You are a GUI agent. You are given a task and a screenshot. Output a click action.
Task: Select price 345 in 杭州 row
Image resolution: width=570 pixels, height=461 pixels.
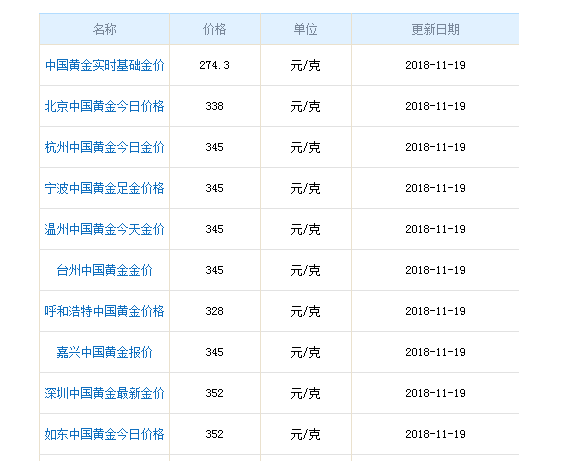(x=214, y=148)
